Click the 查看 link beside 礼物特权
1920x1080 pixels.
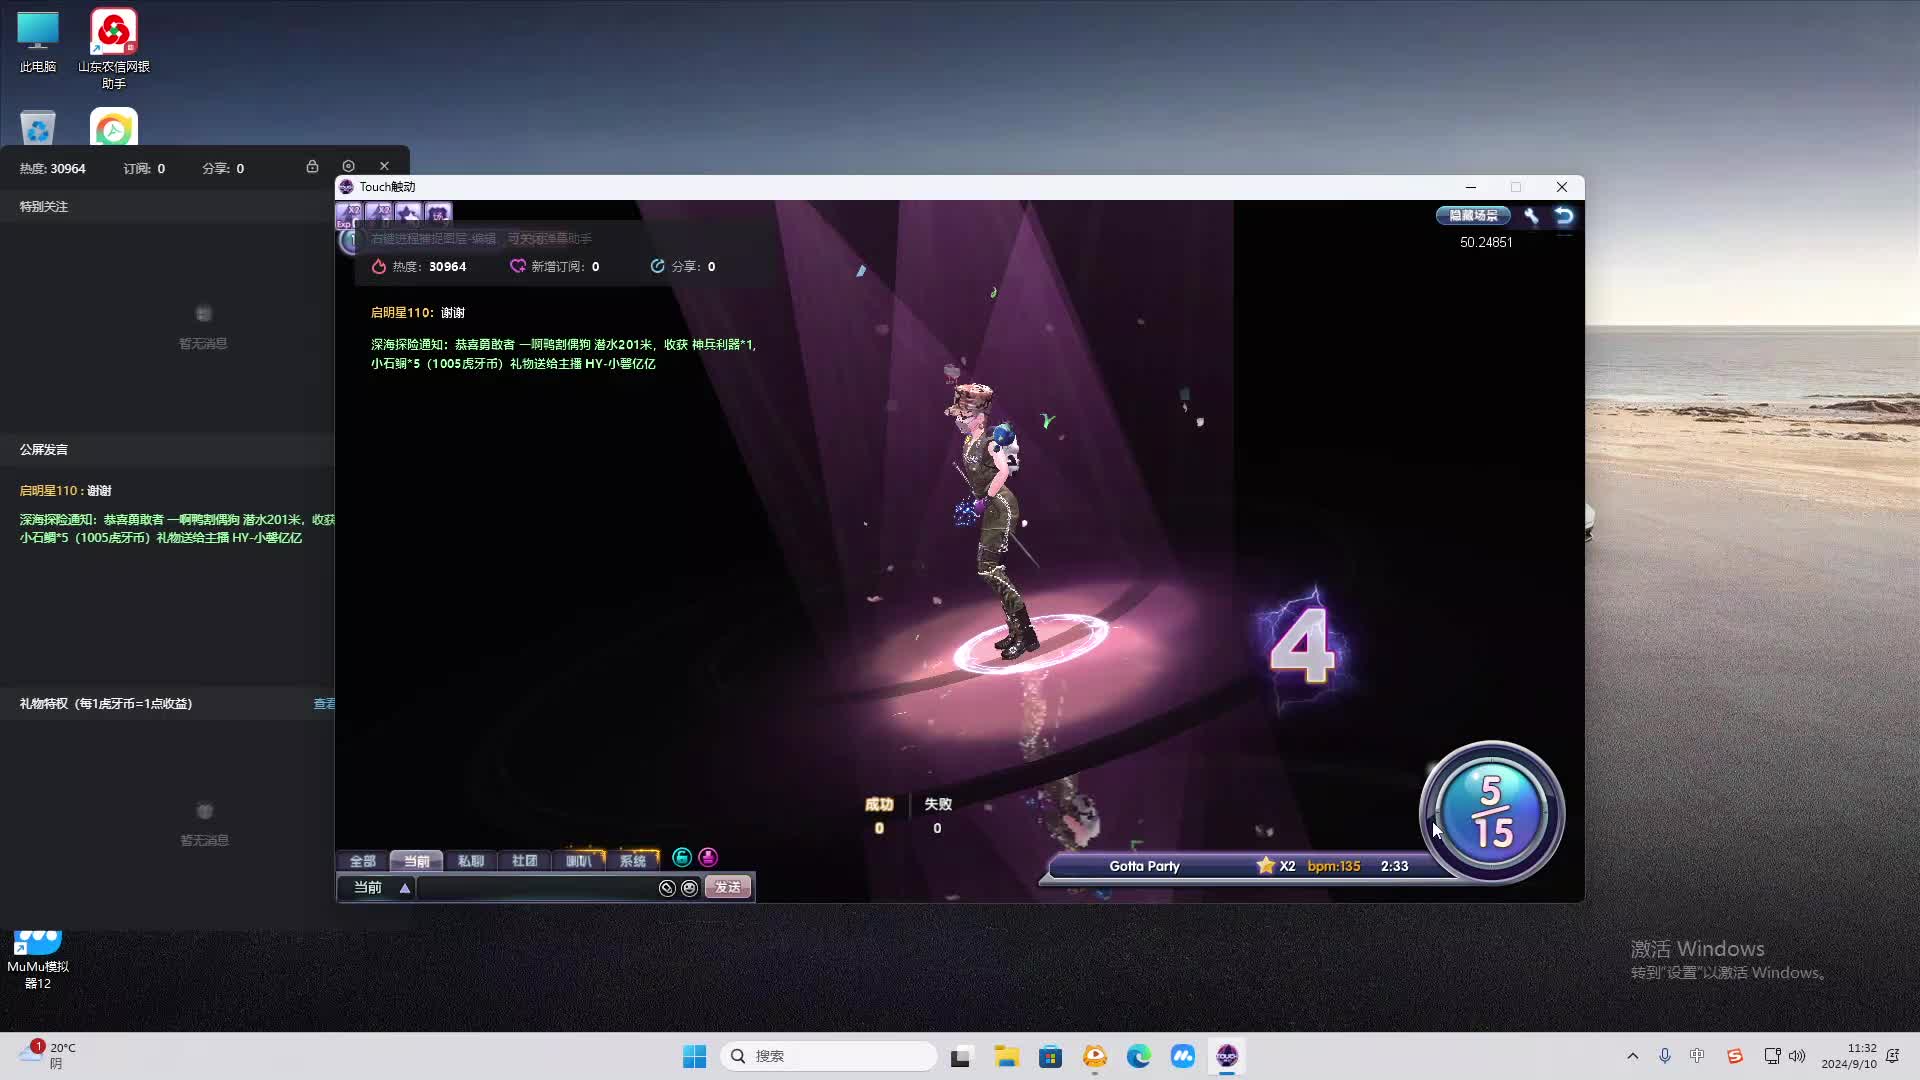point(324,704)
